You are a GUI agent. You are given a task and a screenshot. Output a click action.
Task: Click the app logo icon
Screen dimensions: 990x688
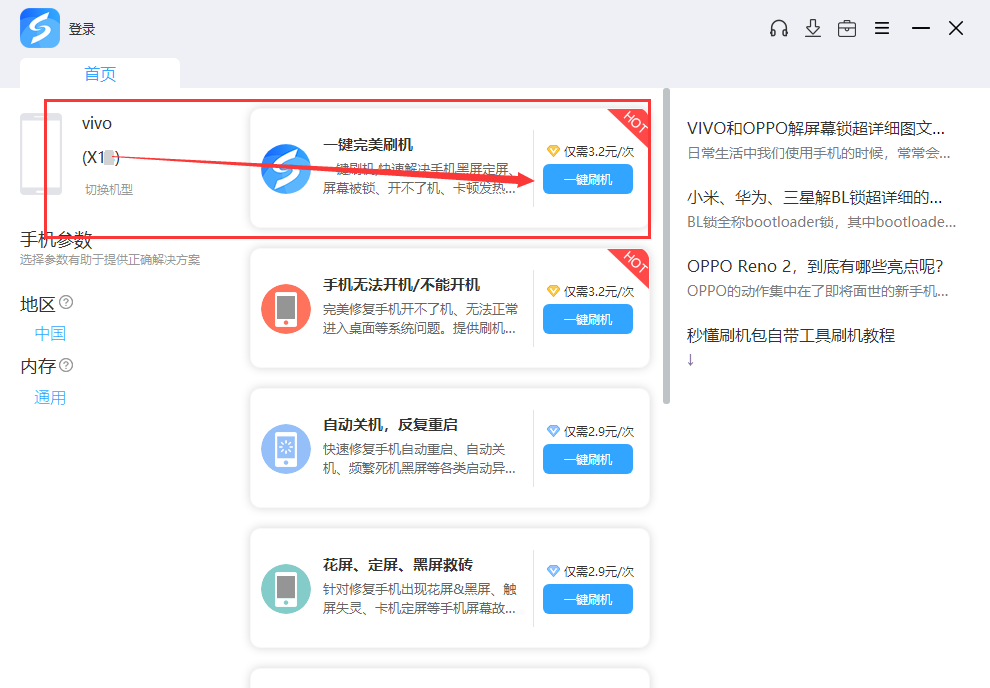pos(40,28)
